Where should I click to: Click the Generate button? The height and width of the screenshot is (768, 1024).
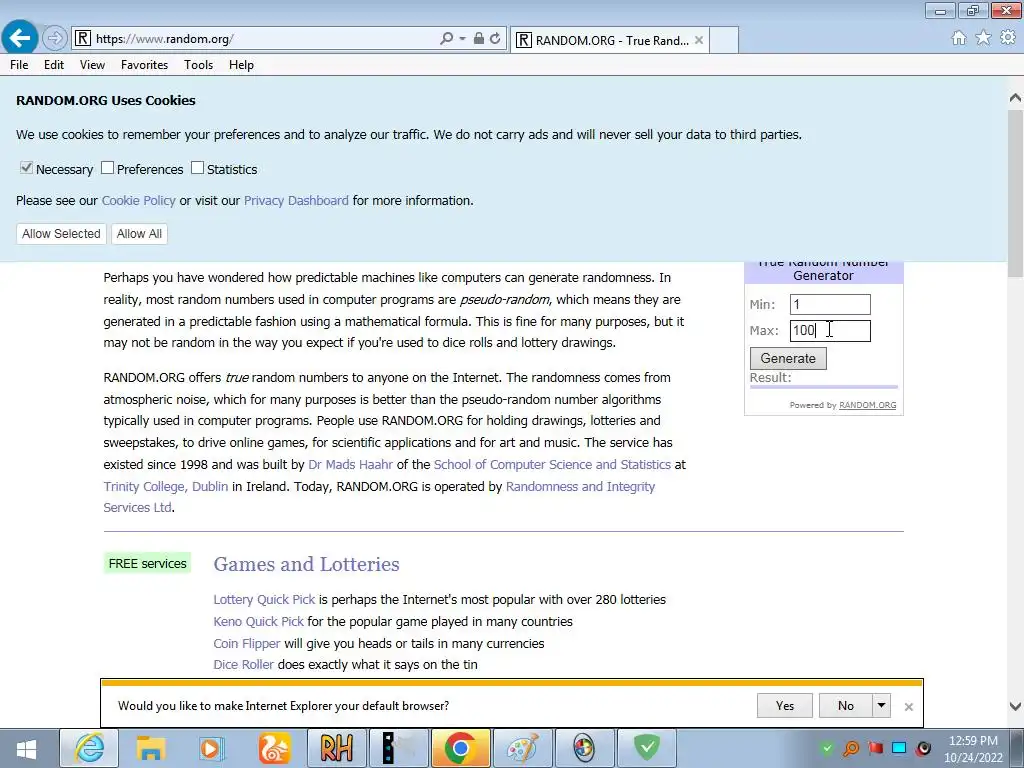(788, 359)
